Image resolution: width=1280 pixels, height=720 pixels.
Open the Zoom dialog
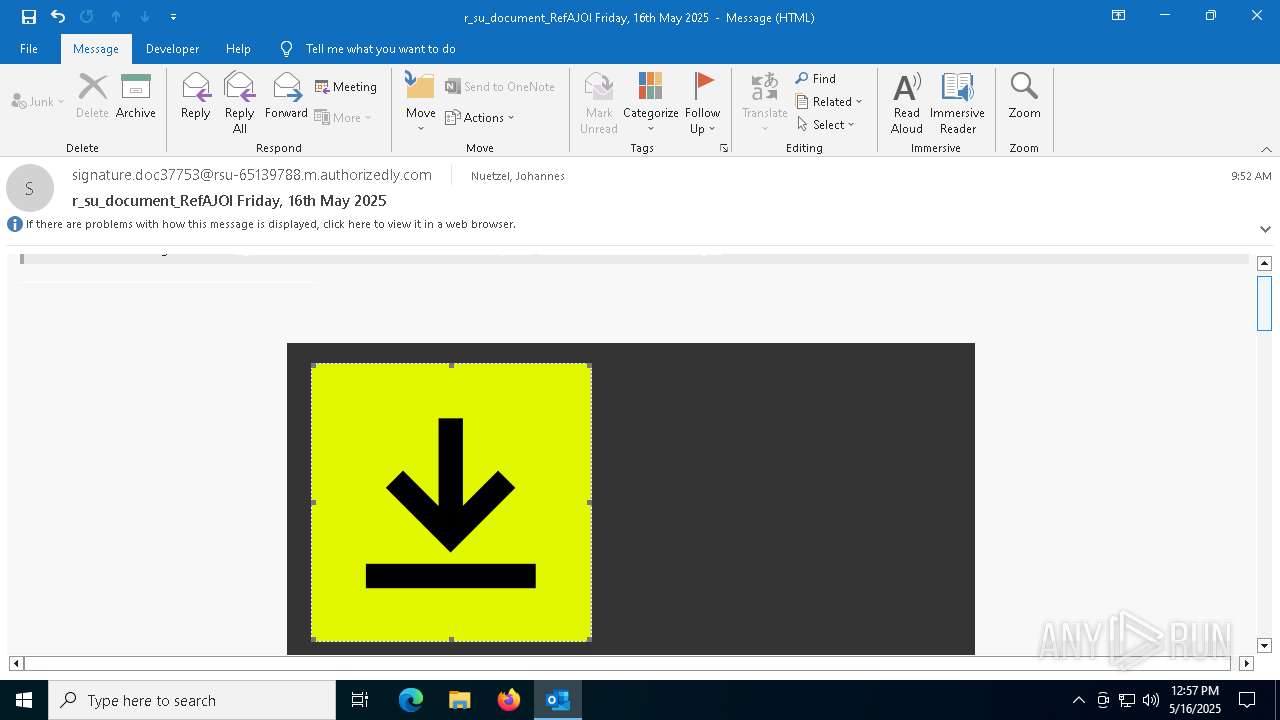pos(1024,96)
